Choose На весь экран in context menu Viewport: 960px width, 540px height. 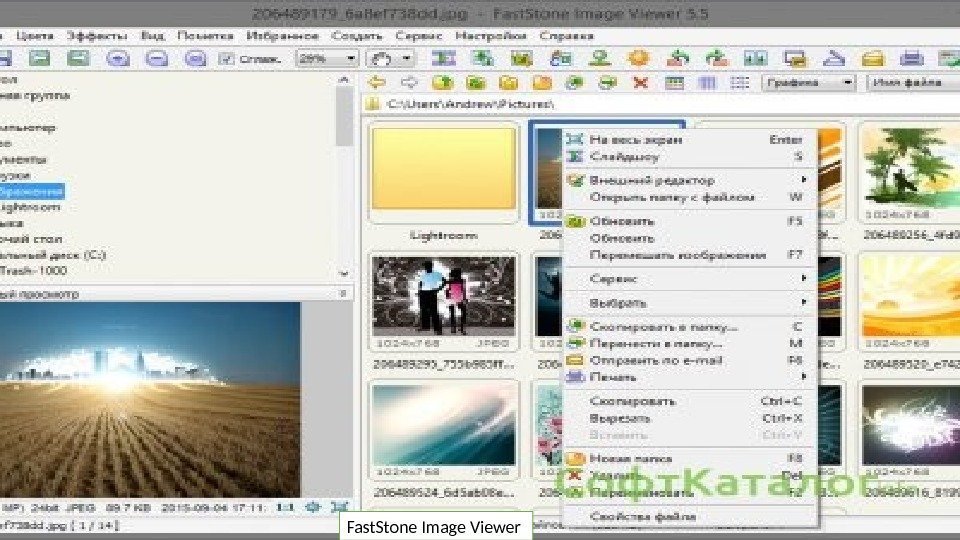(689, 140)
